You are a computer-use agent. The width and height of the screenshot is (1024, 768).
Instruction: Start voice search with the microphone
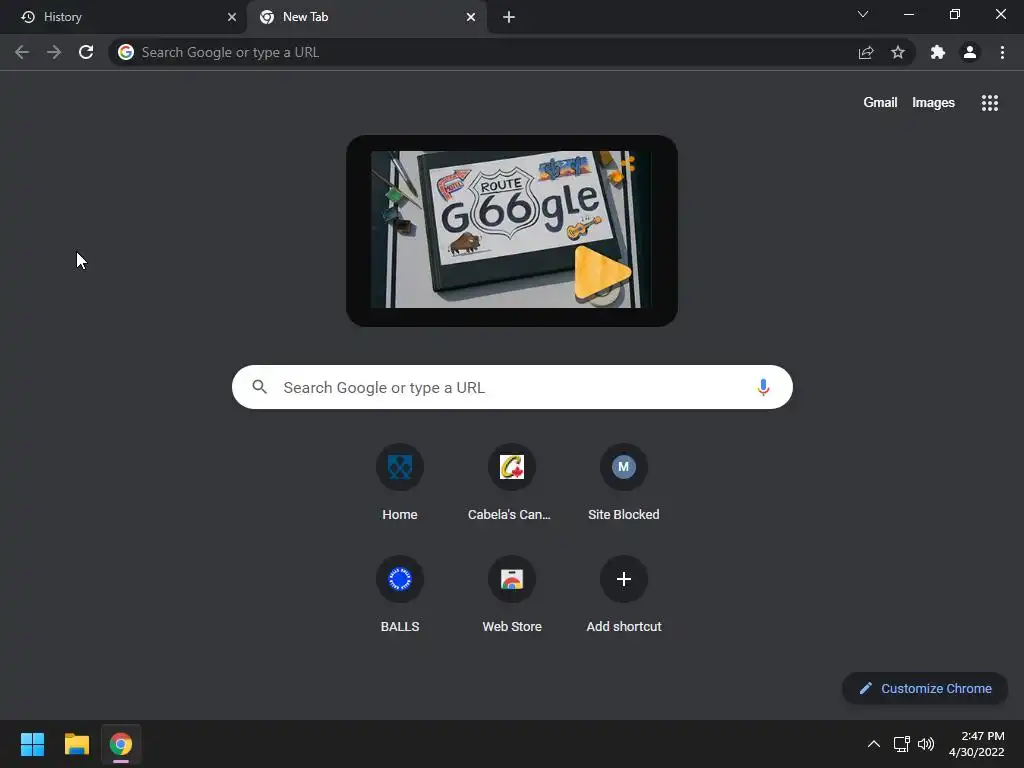pos(763,387)
